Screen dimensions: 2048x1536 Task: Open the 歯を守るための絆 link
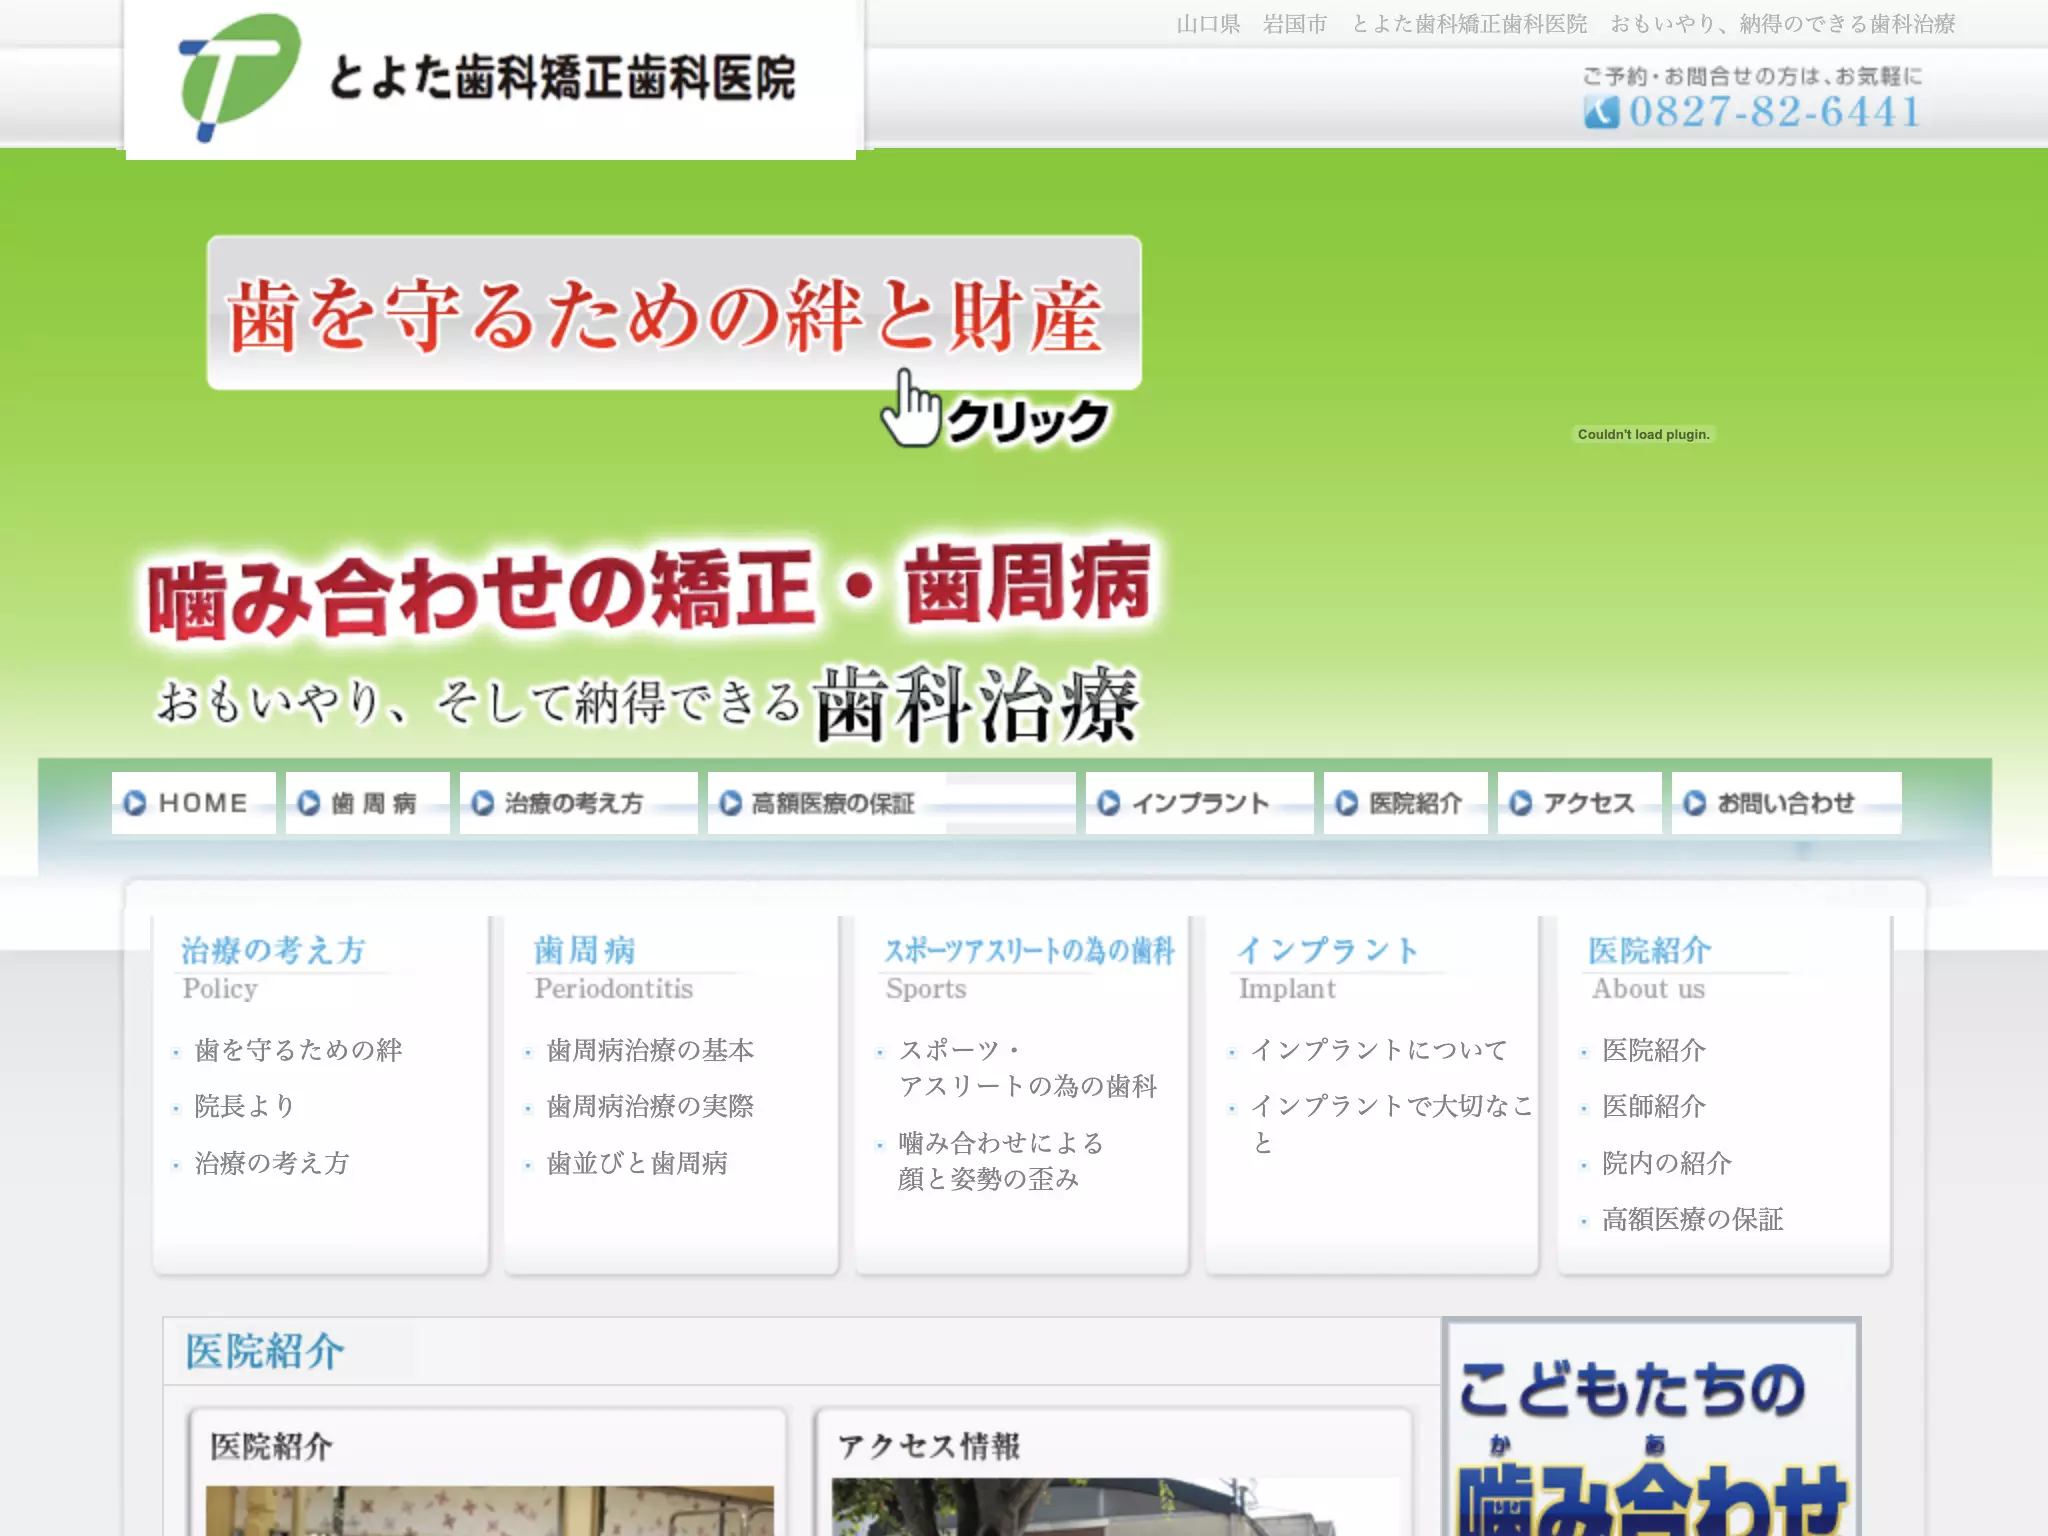point(298,1050)
